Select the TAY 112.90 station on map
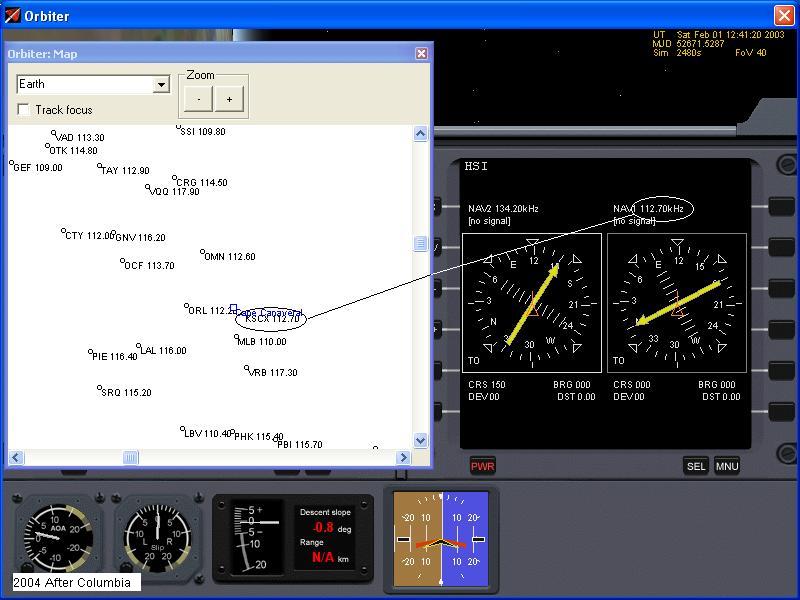The width and height of the screenshot is (800, 600). pyautogui.click(x=123, y=169)
